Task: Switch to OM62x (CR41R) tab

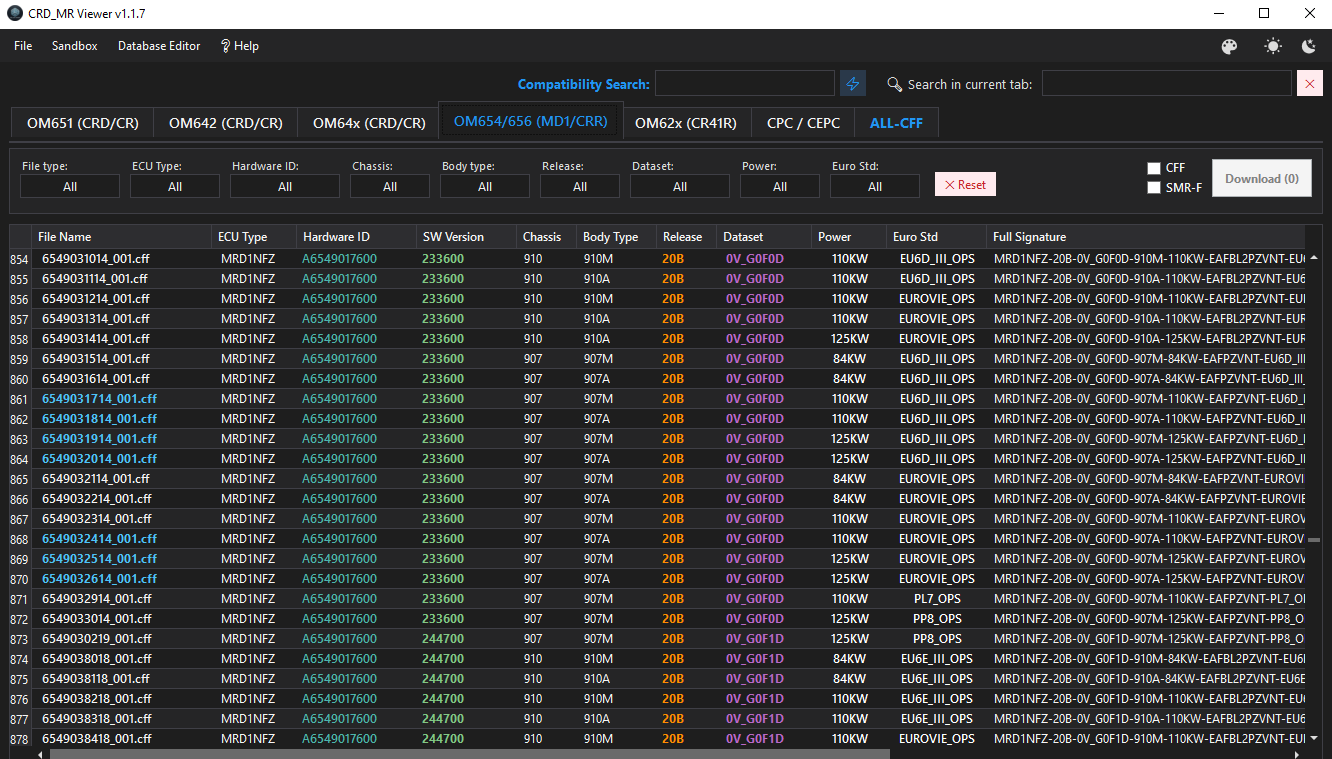Action: pos(686,123)
